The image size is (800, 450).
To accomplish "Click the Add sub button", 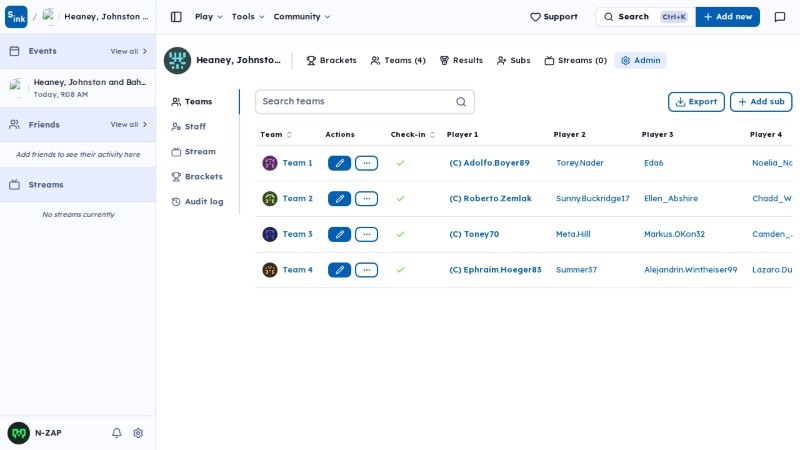I will coord(761,102).
